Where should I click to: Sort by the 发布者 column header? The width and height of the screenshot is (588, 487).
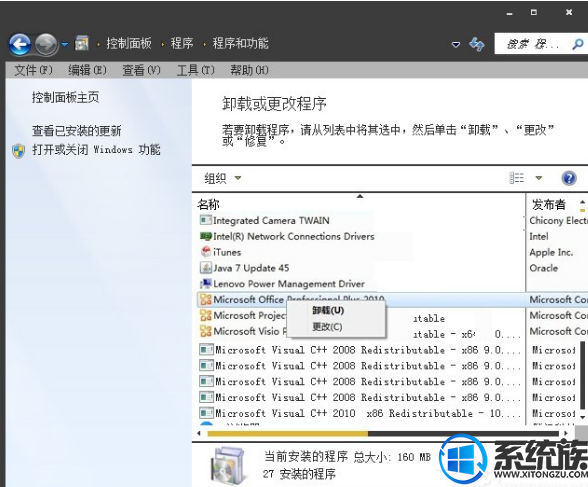[549, 205]
